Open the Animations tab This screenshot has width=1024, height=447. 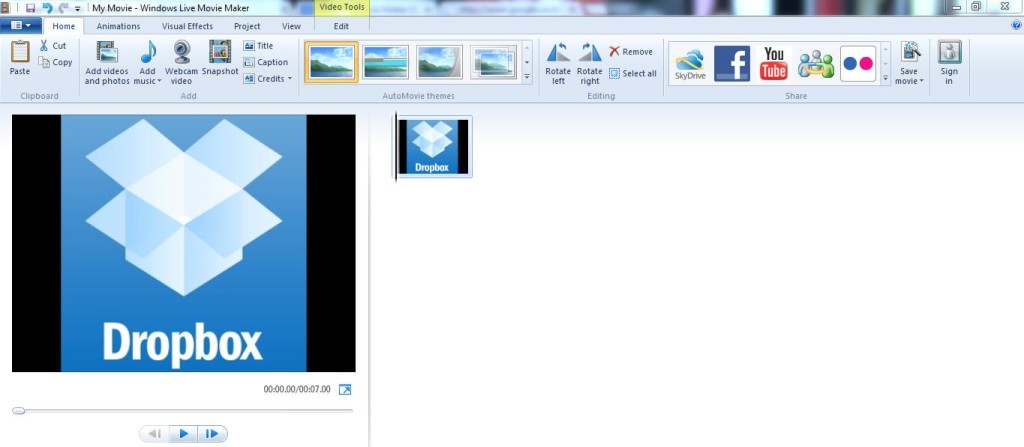click(118, 26)
